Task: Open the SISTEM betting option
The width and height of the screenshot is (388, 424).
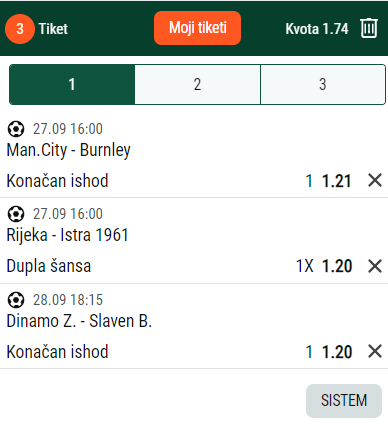Action: tap(344, 400)
